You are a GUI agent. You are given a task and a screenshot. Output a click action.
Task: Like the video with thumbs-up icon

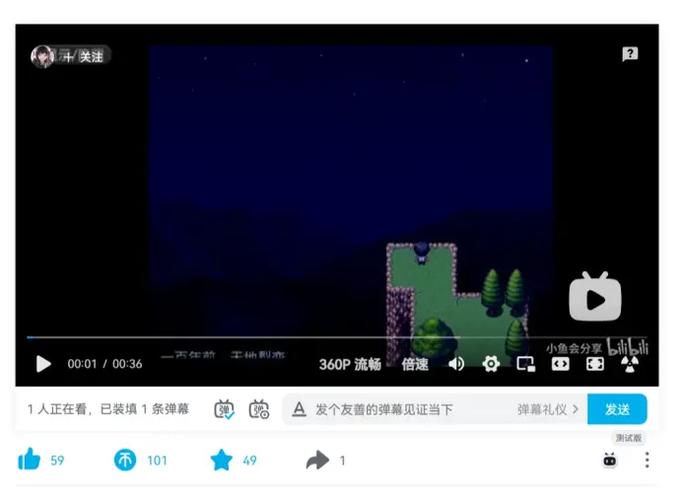click(29, 459)
